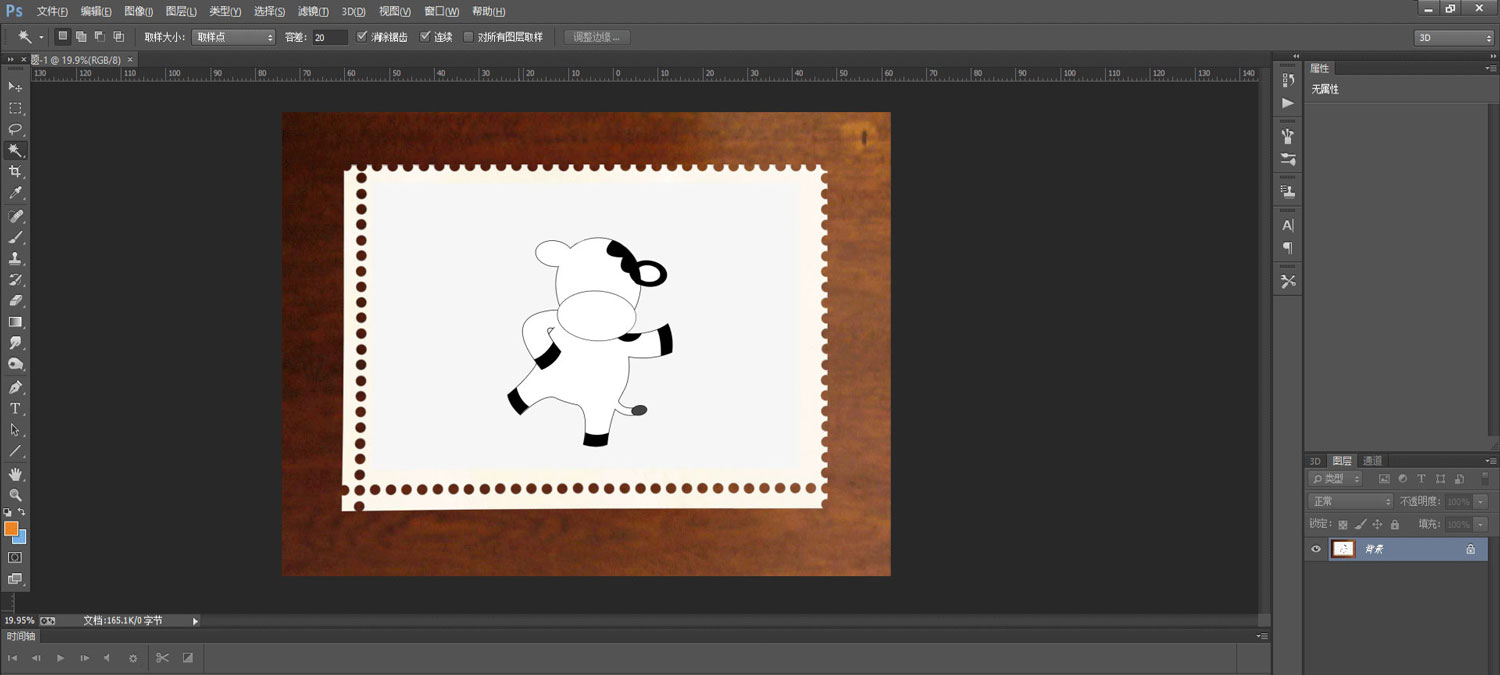Choose Subtract from Selection mode
Screen dimensions: 1500x675
pos(100,37)
